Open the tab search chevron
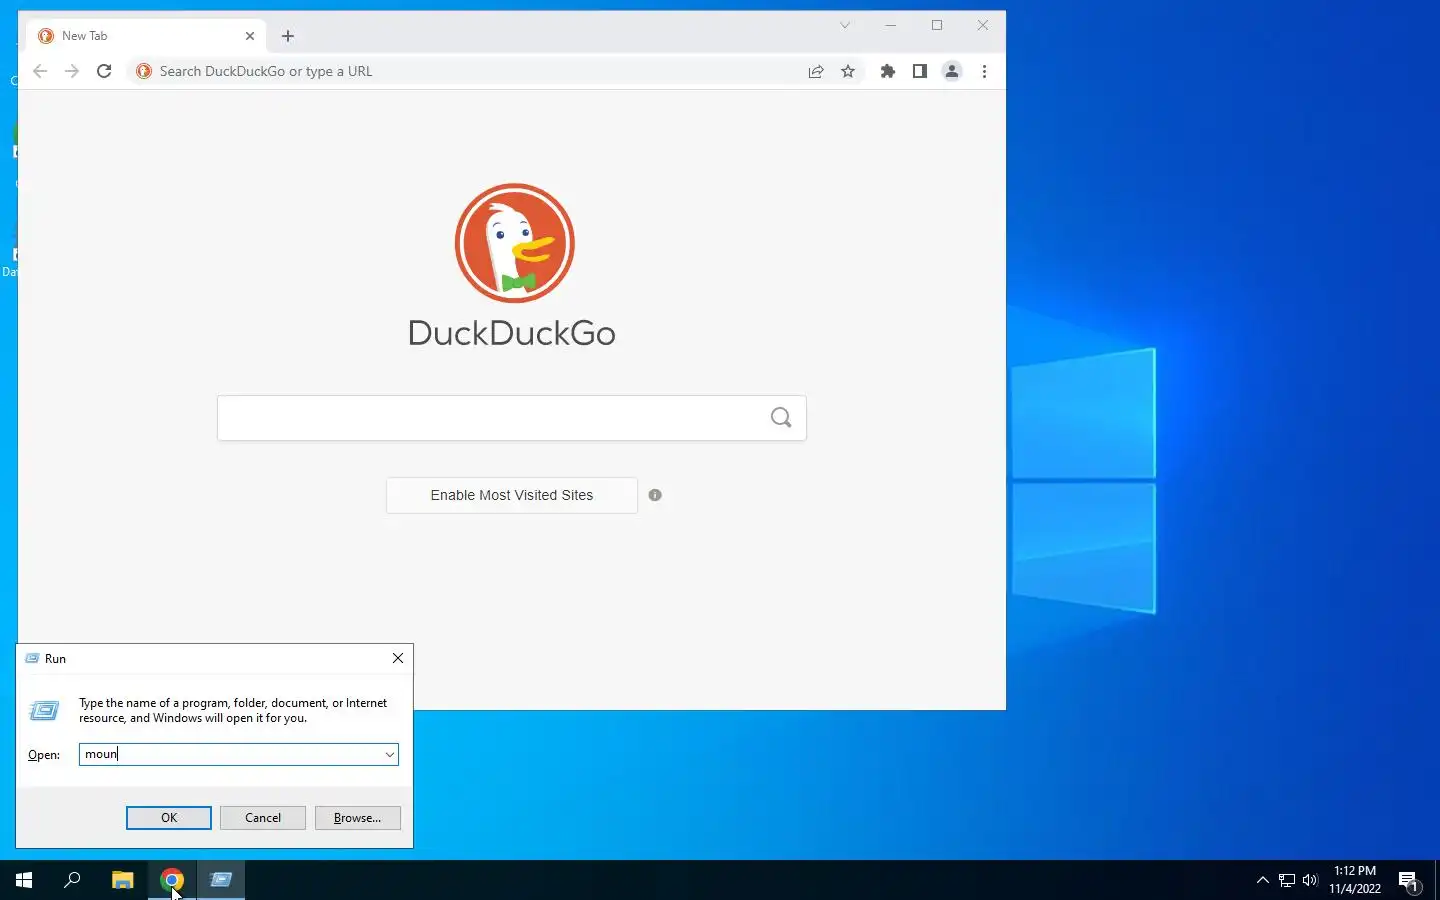The image size is (1440, 900). 845,25
